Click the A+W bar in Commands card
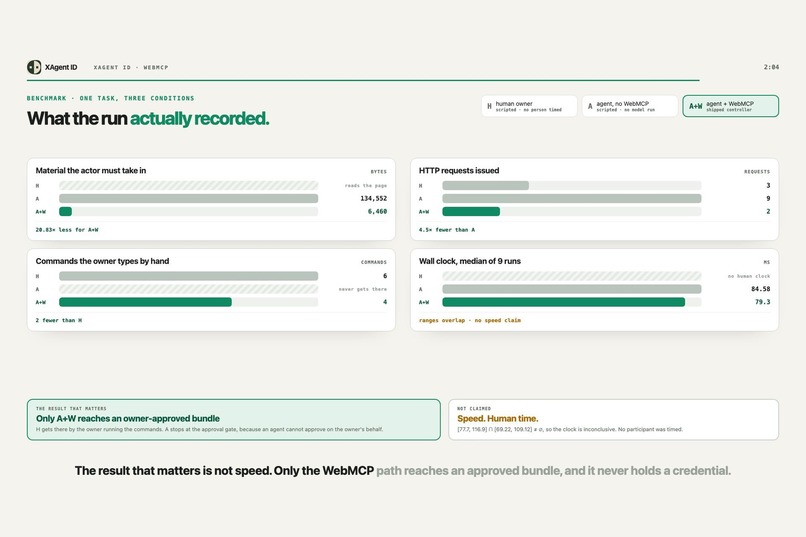Viewport: 806px width, 537px height. coord(145,302)
